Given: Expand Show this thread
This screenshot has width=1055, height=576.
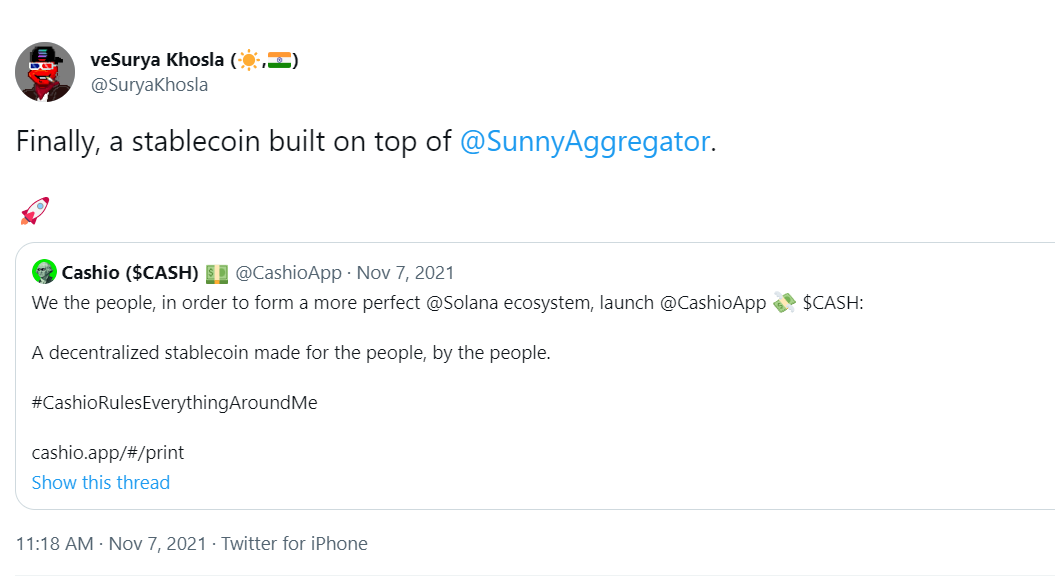Looking at the screenshot, I should pyautogui.click(x=101, y=483).
